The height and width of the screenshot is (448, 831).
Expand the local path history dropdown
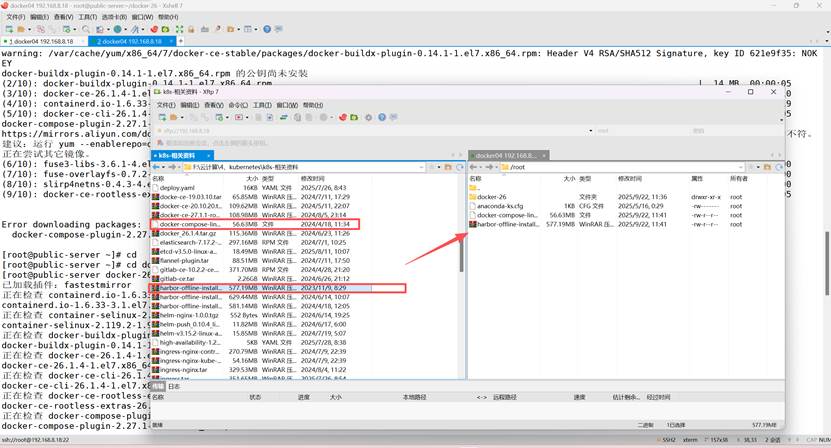coord(421,167)
